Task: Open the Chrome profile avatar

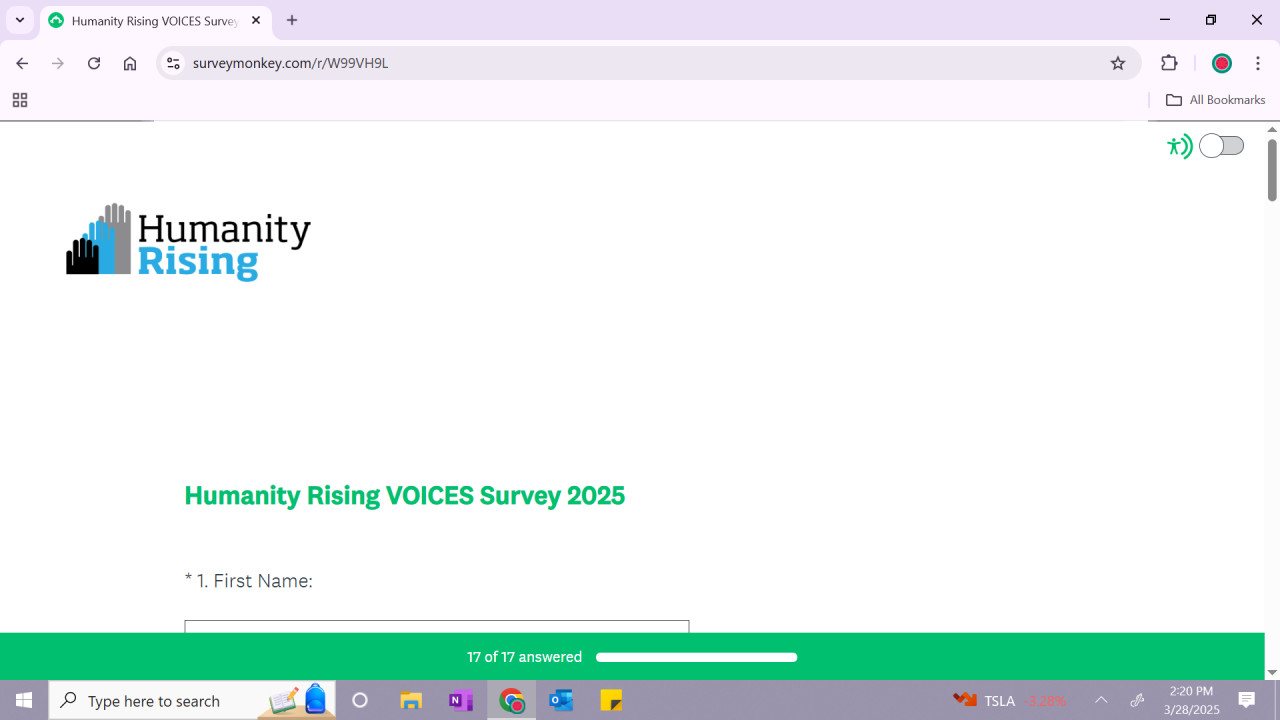Action: 1221,63
